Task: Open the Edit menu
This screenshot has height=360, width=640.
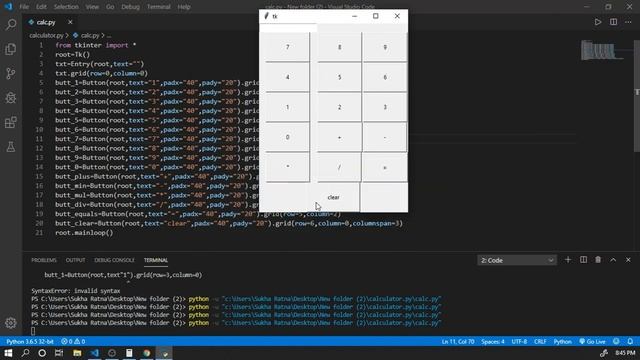Action: pyautogui.click(x=41, y=7)
